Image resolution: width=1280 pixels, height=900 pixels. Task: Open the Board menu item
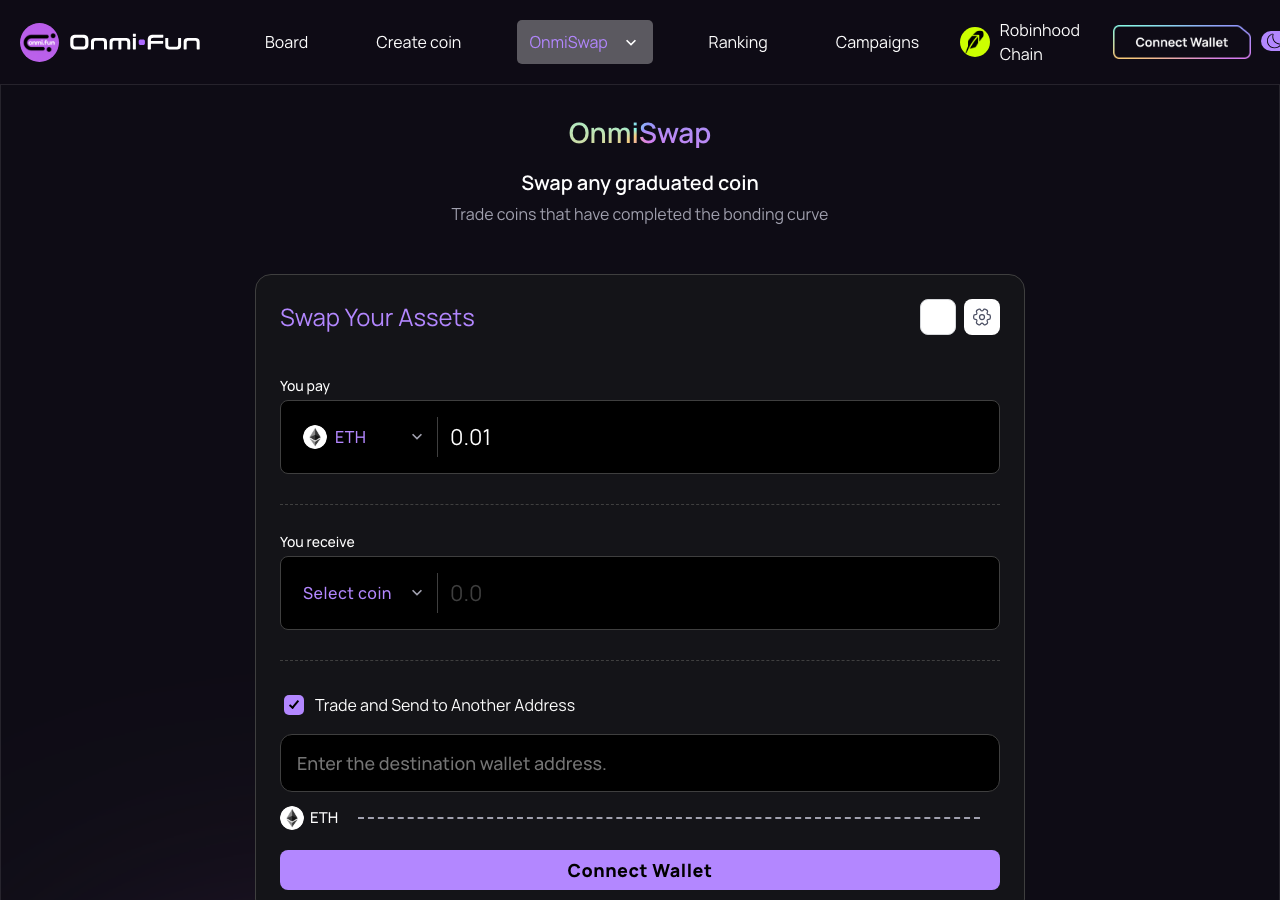[286, 42]
